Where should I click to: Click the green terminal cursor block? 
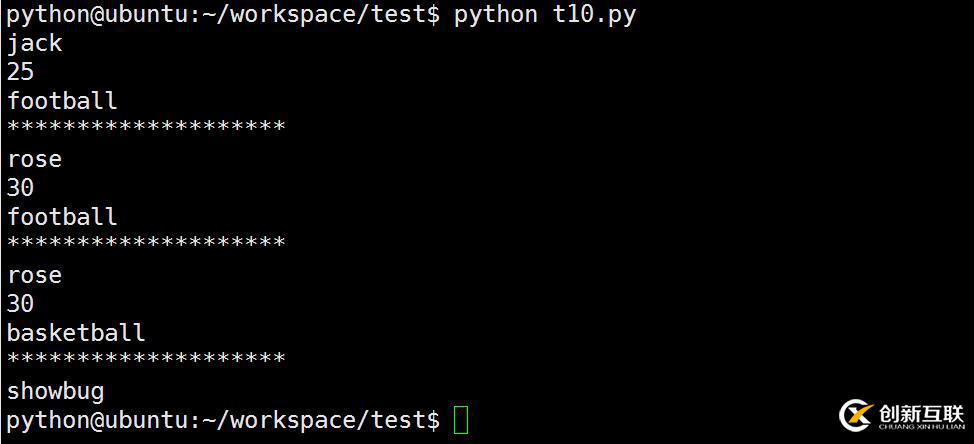click(x=460, y=420)
